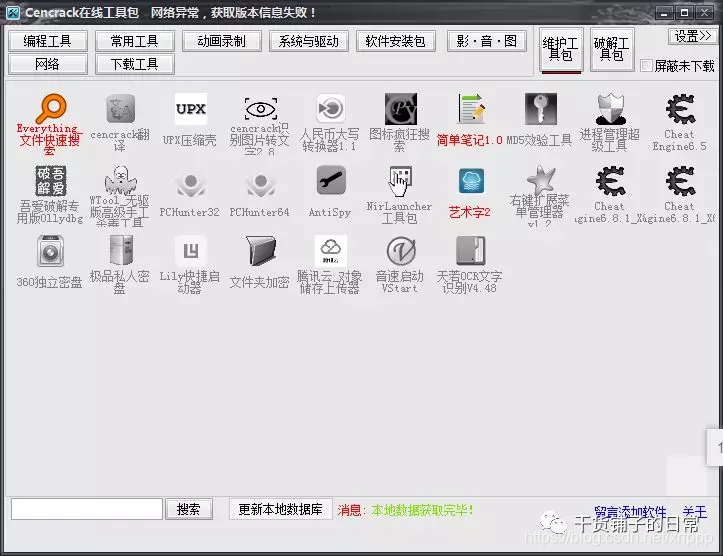Open 腾讯云对象储存上传器 icon
This screenshot has height=556, width=723.
pyautogui.click(x=331, y=251)
